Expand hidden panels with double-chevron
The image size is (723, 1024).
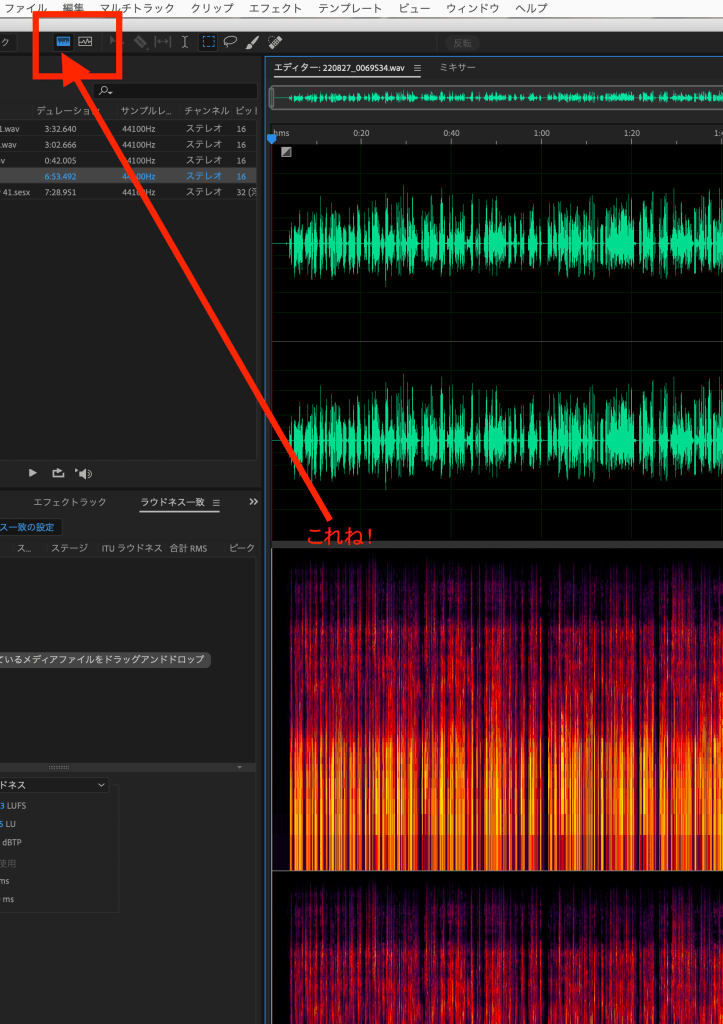pos(252,502)
